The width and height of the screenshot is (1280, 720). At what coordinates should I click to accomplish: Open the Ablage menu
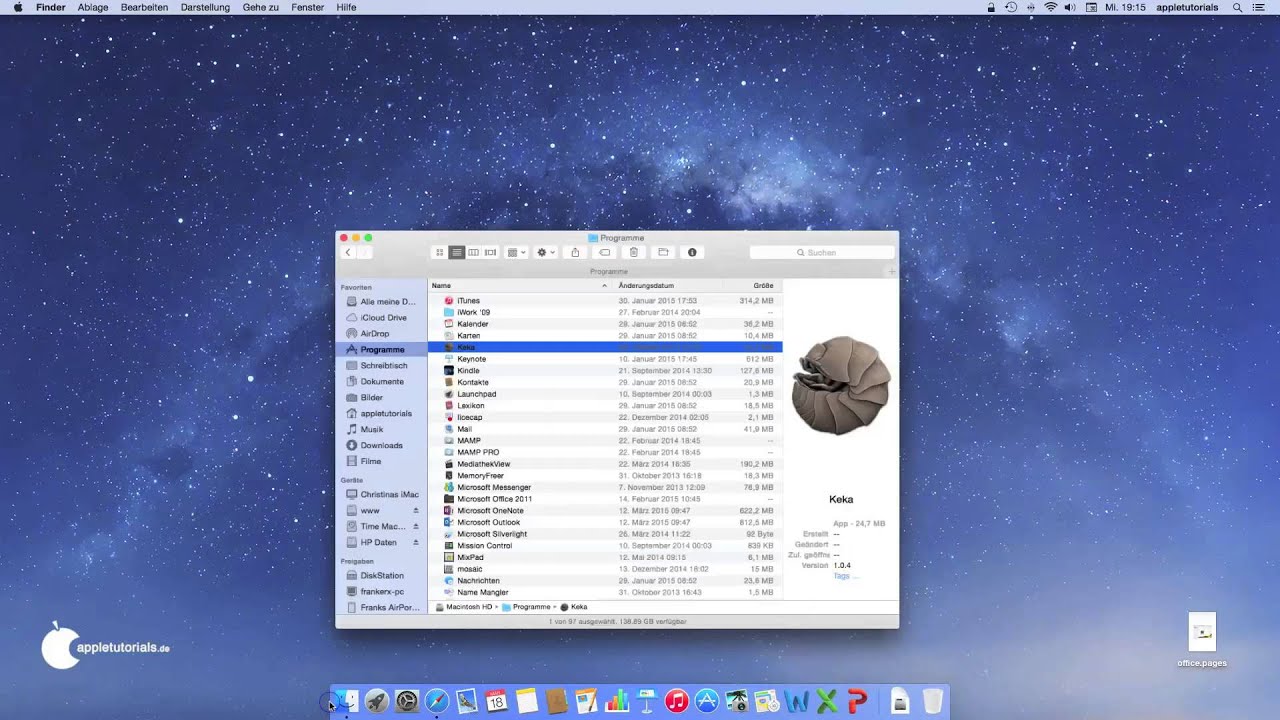click(x=93, y=7)
